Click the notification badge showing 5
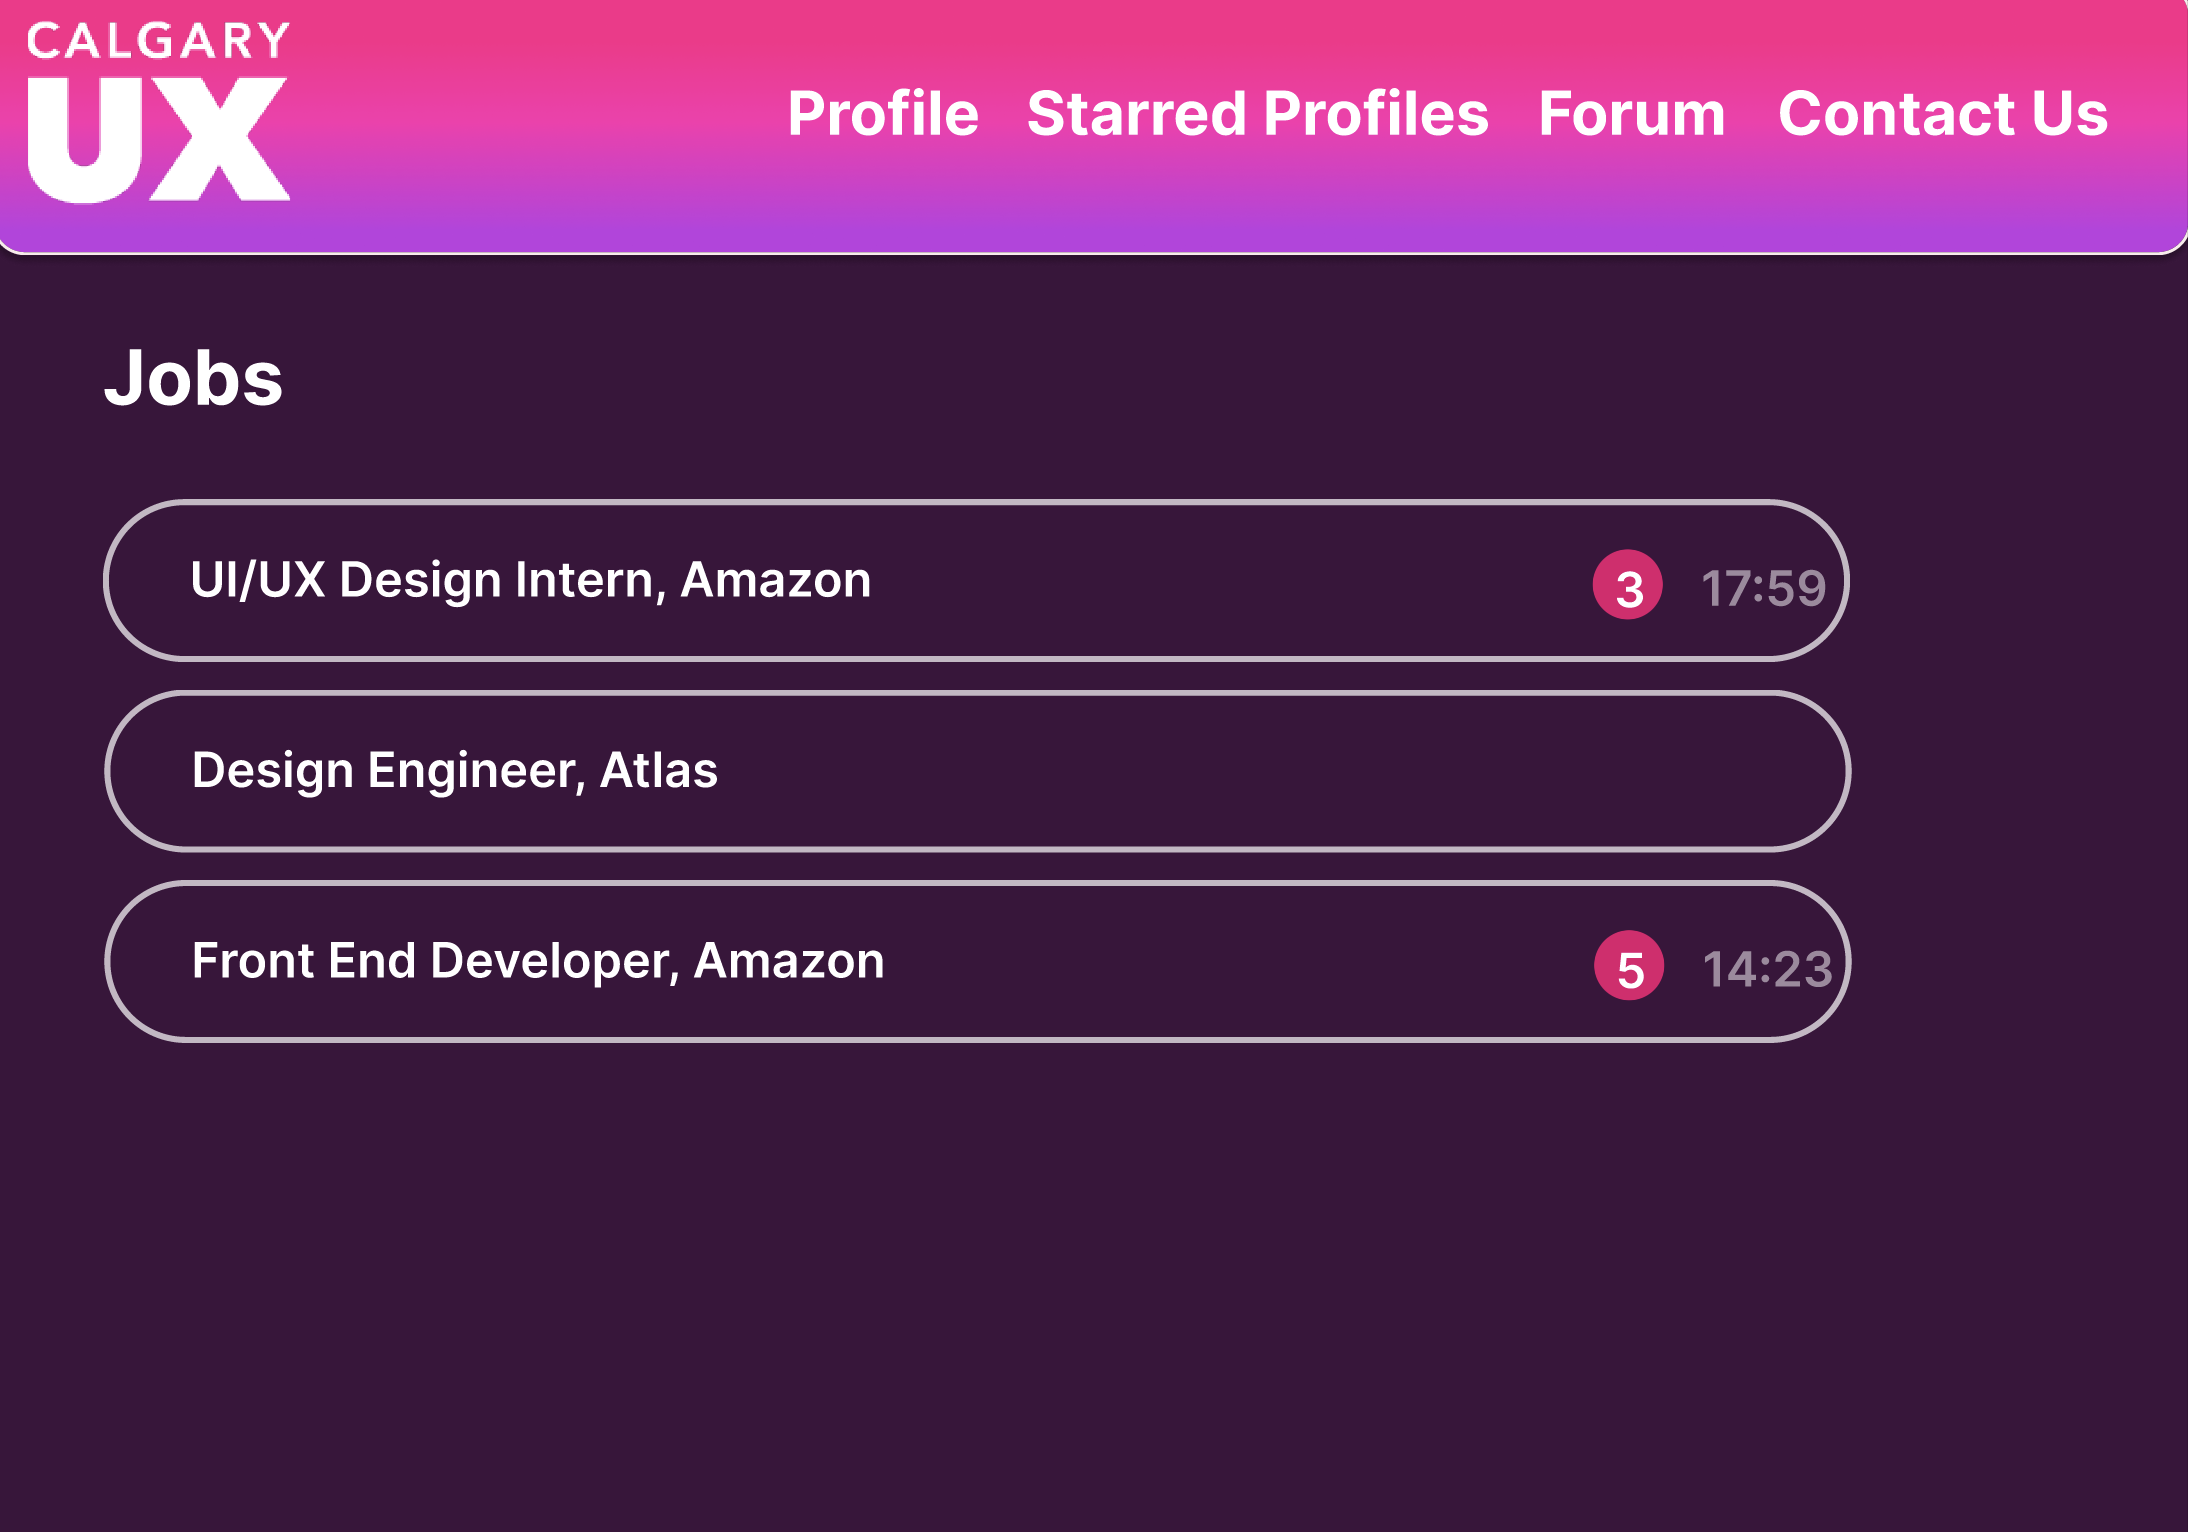The width and height of the screenshot is (2188, 1532). [x=1629, y=965]
